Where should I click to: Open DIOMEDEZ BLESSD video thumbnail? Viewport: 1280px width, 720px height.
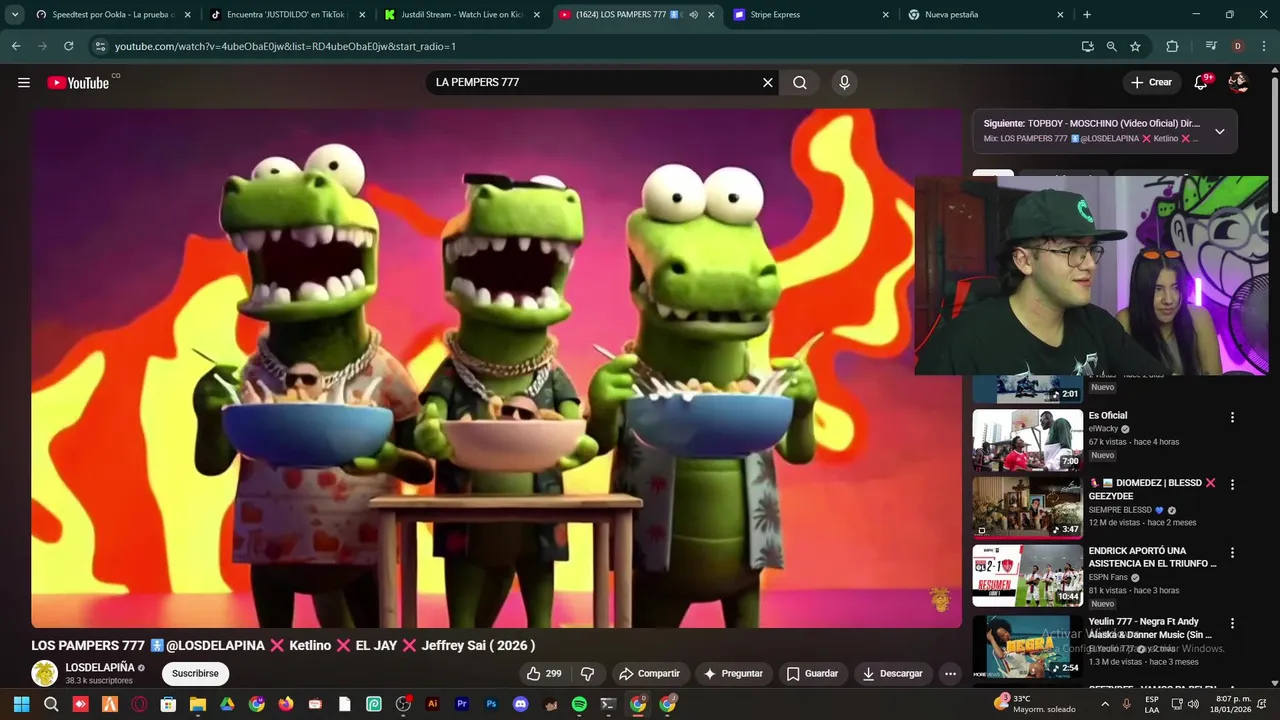[1027, 508]
